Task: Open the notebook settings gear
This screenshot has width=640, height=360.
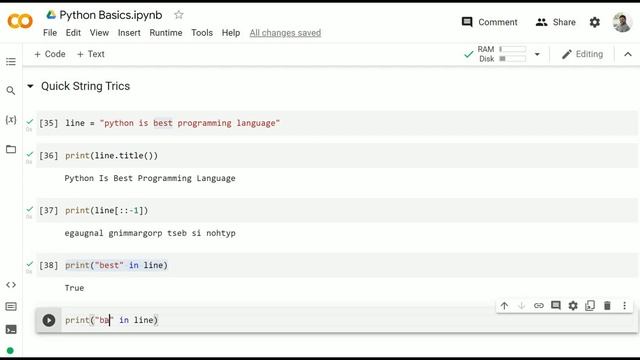Action: (595, 22)
